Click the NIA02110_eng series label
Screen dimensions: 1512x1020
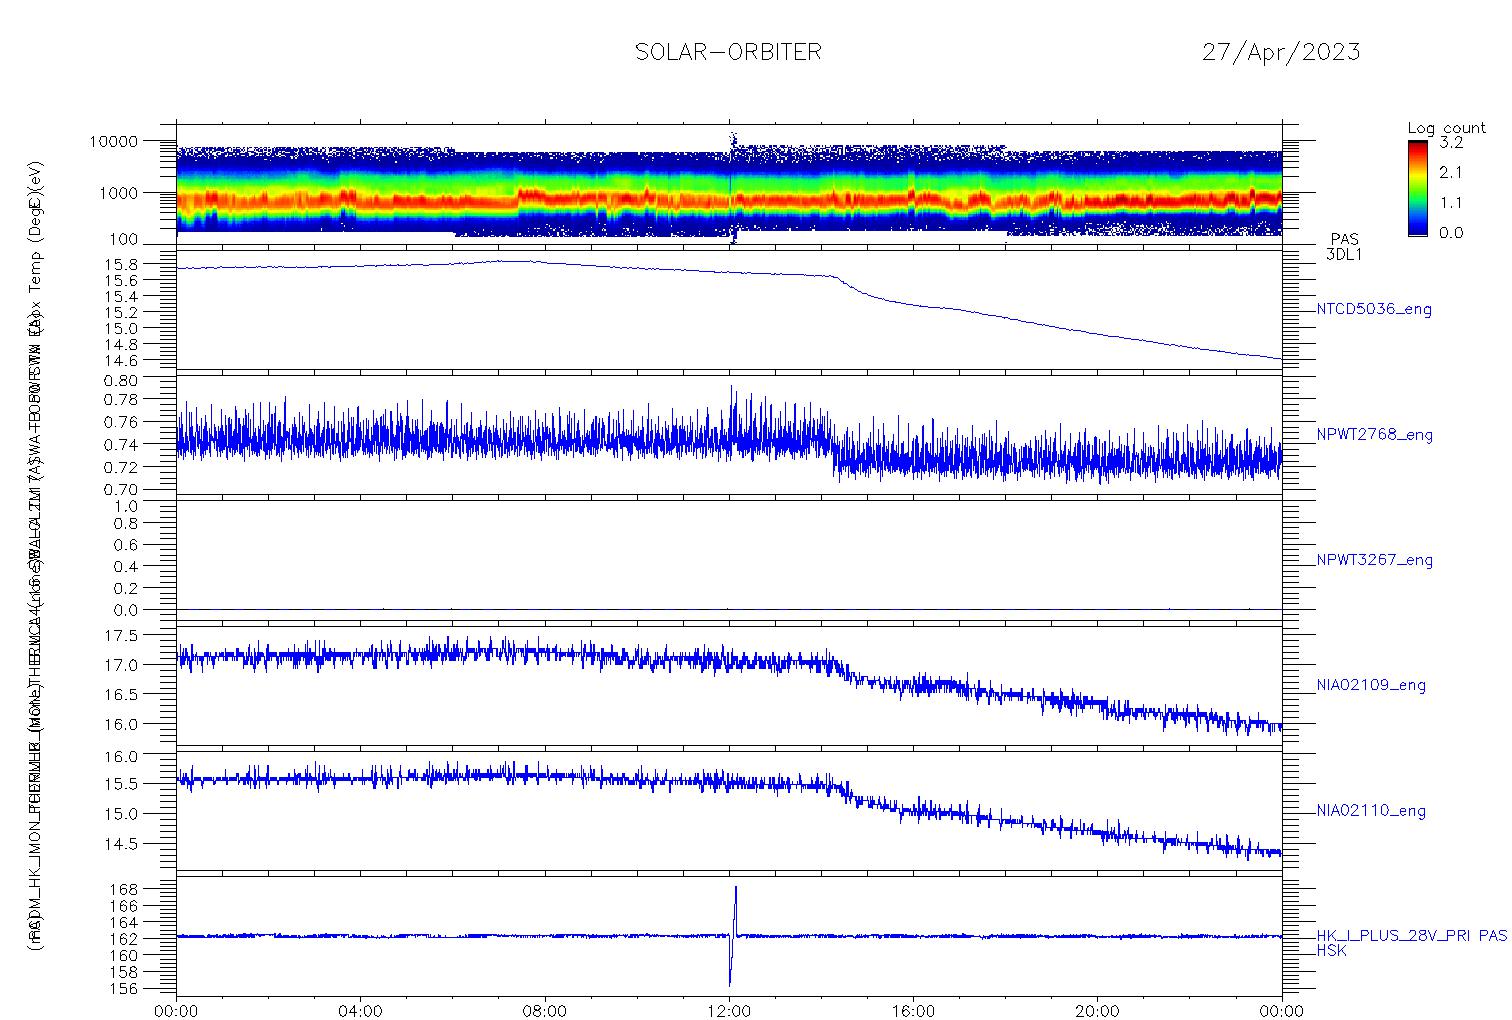[1371, 811]
